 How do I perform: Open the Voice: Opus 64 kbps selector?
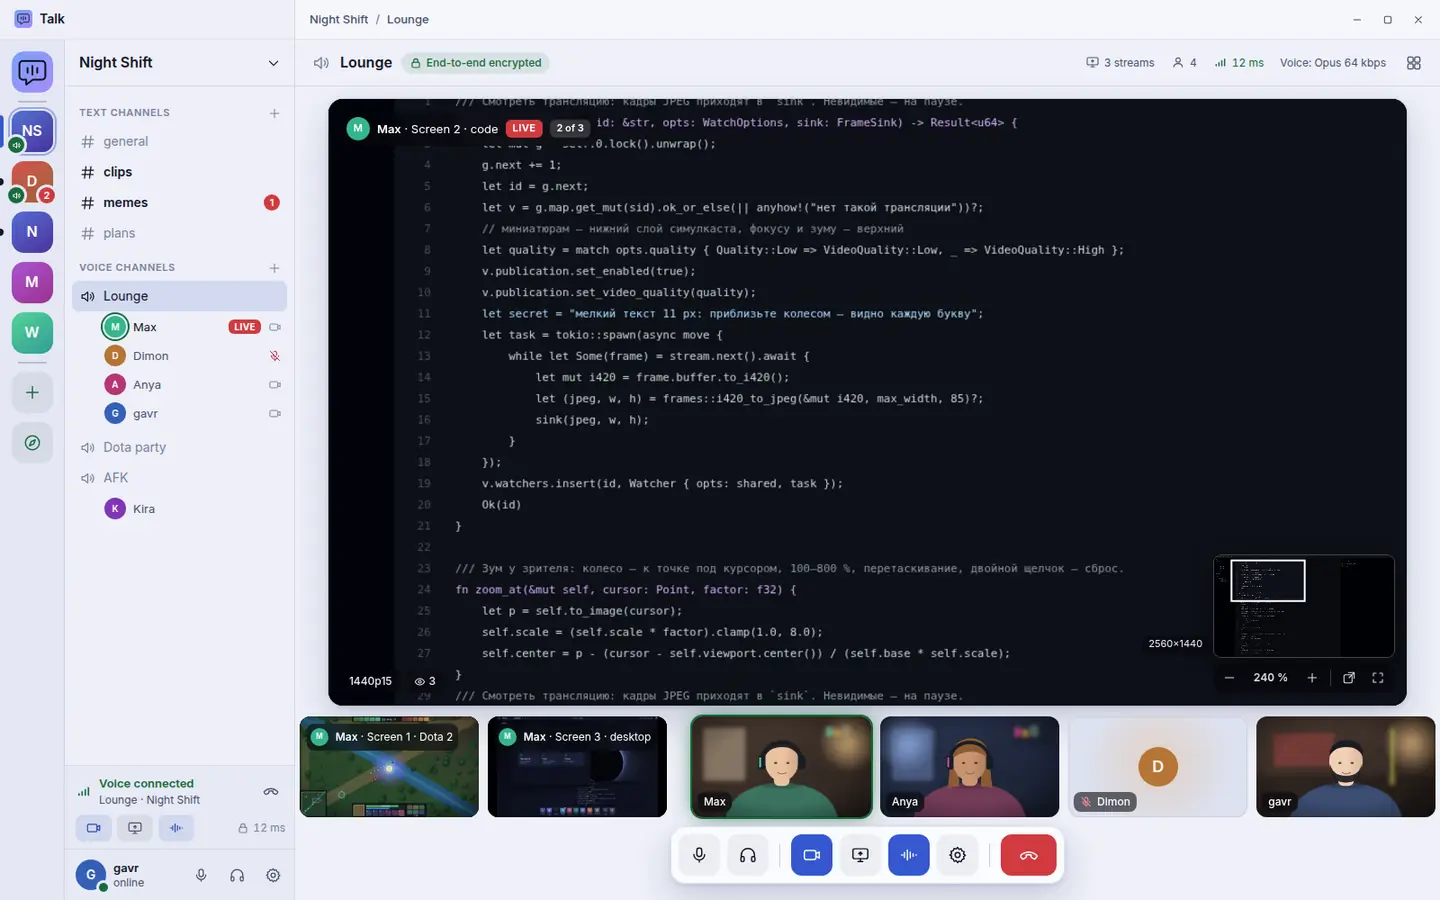coord(1333,63)
